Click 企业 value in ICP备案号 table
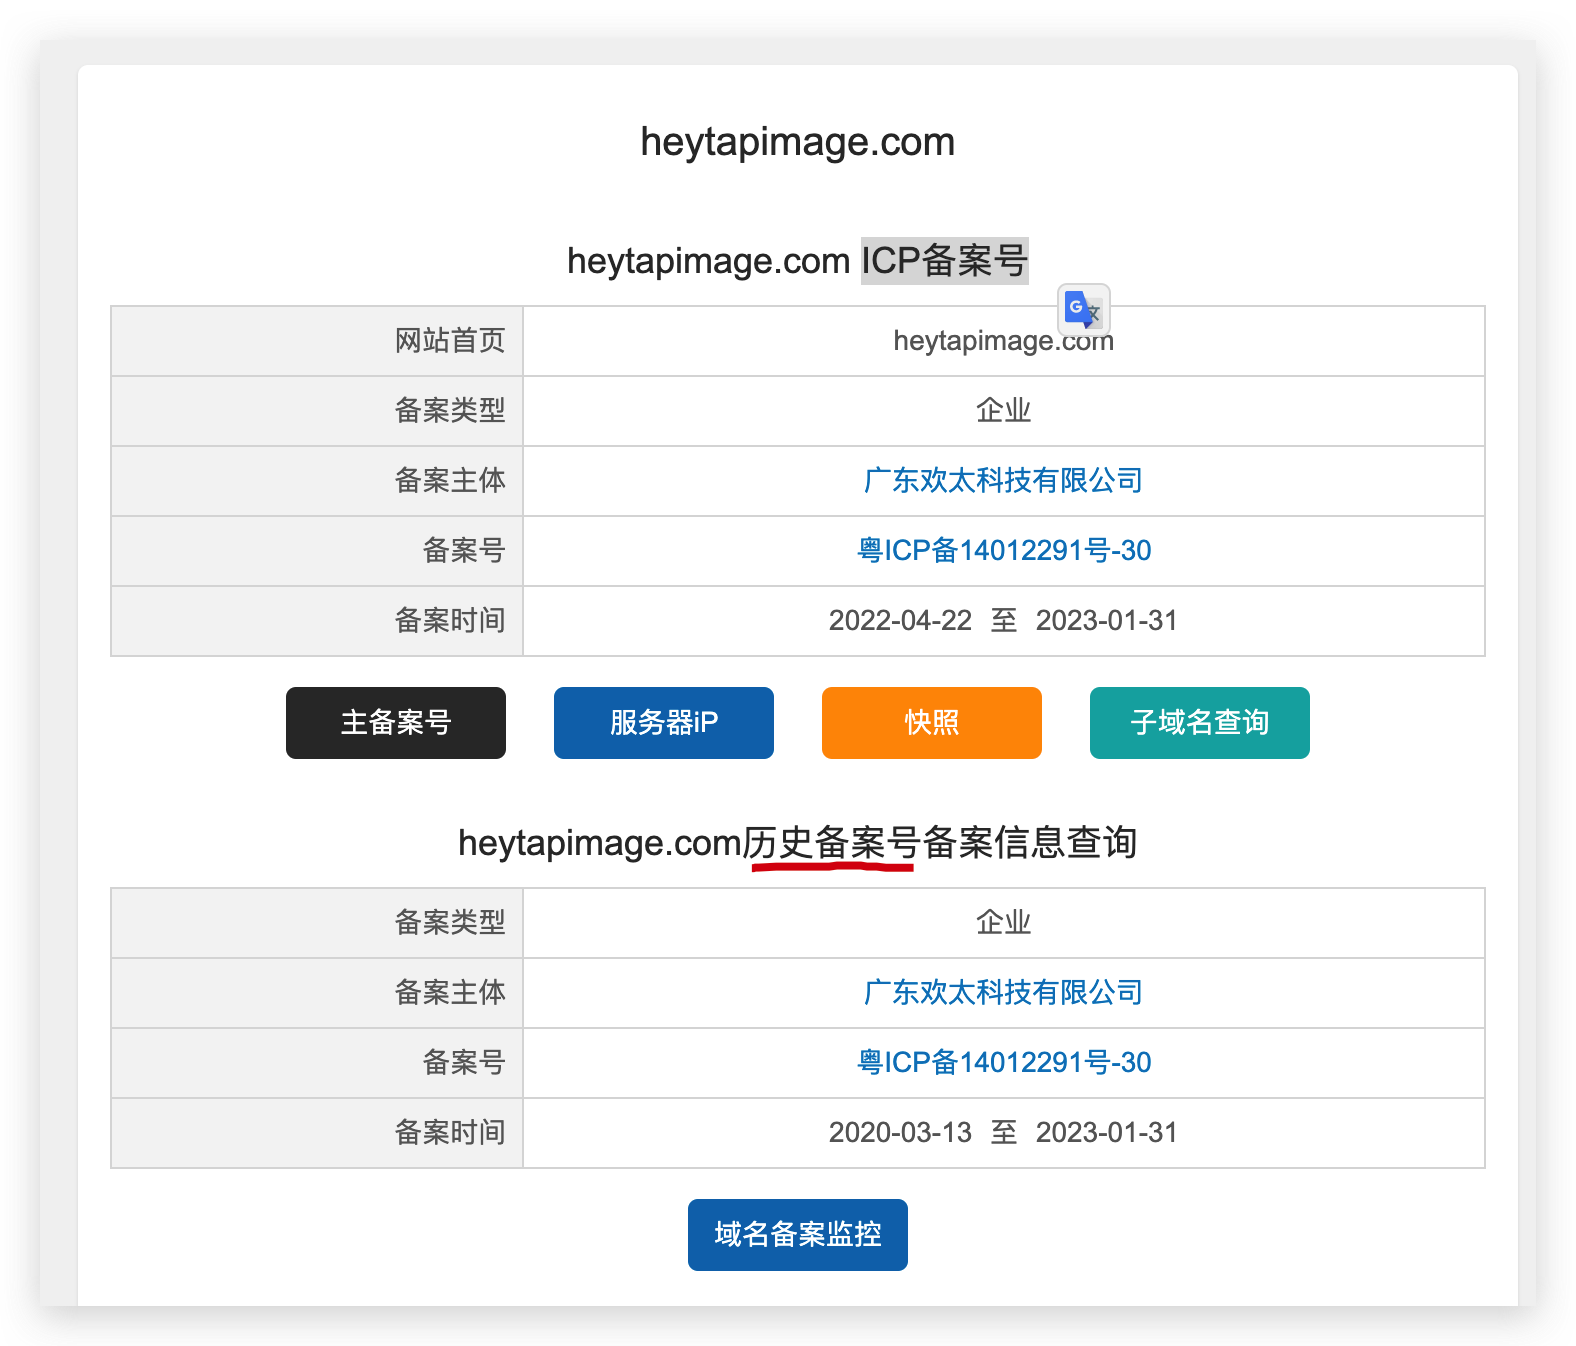 click(1003, 411)
